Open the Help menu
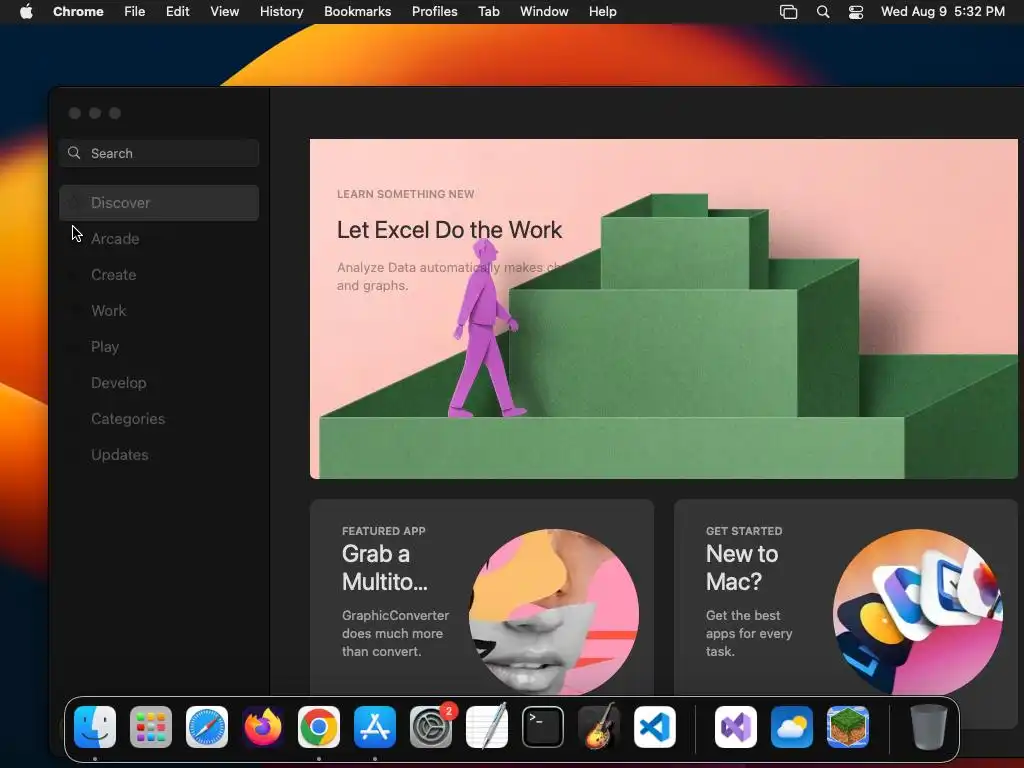The height and width of the screenshot is (768, 1024). pos(602,12)
